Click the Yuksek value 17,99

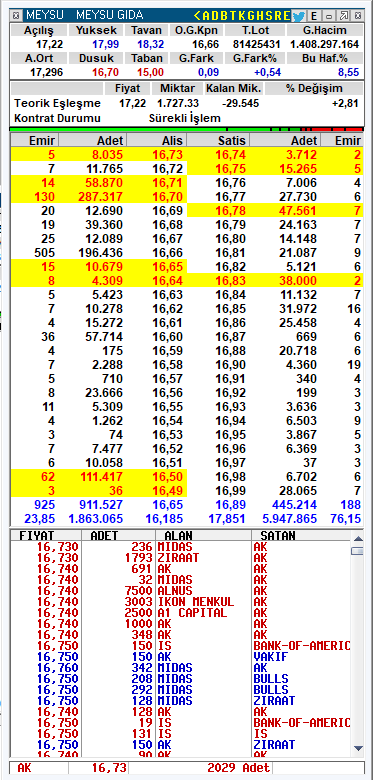pos(105,44)
